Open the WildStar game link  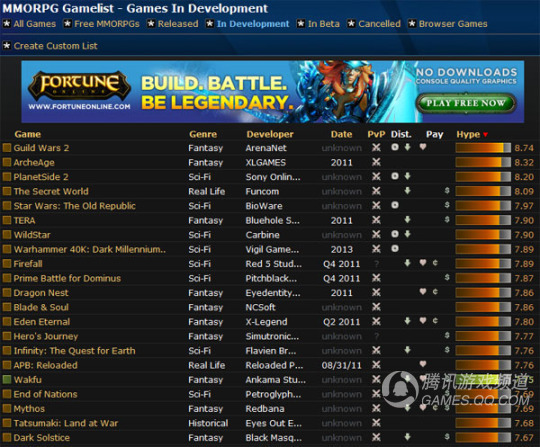point(32,235)
